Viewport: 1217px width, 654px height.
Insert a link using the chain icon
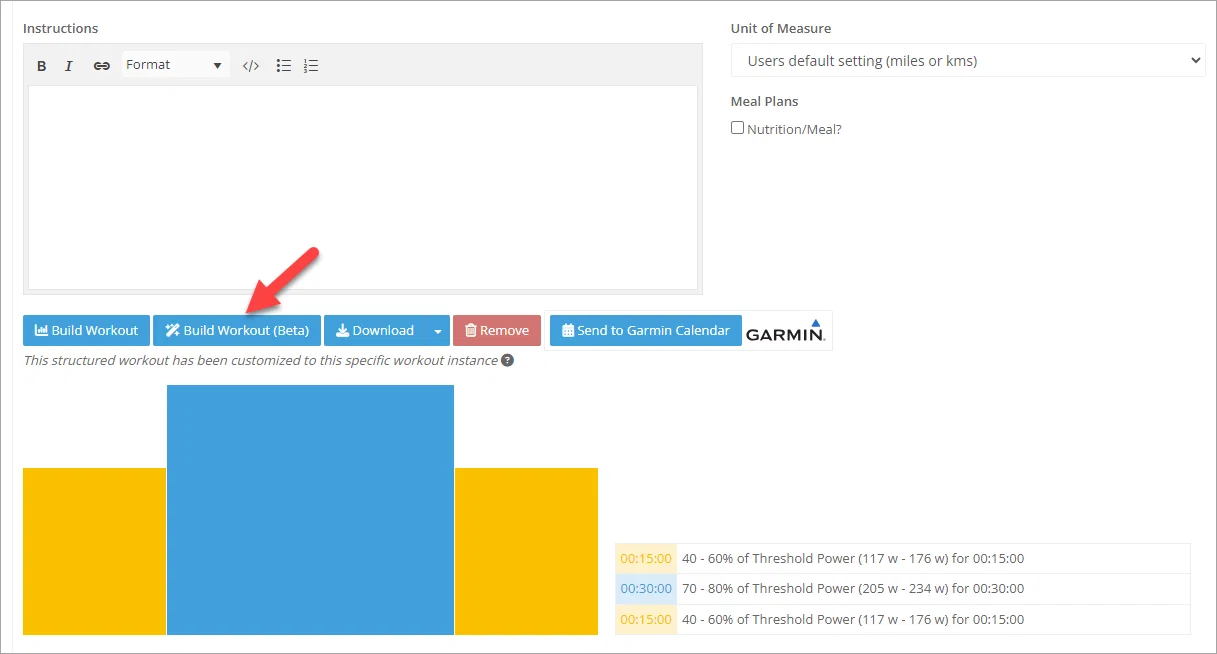click(x=101, y=66)
